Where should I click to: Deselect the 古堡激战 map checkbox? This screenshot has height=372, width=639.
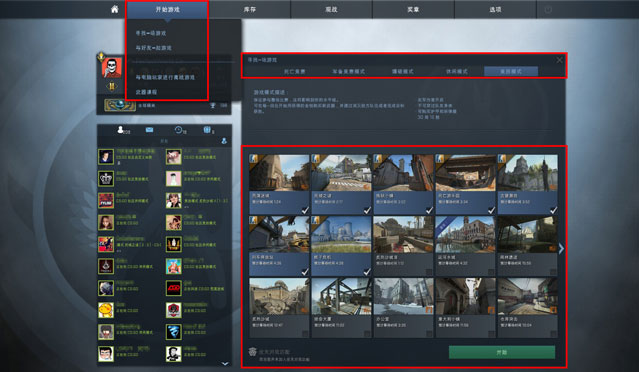point(553,210)
